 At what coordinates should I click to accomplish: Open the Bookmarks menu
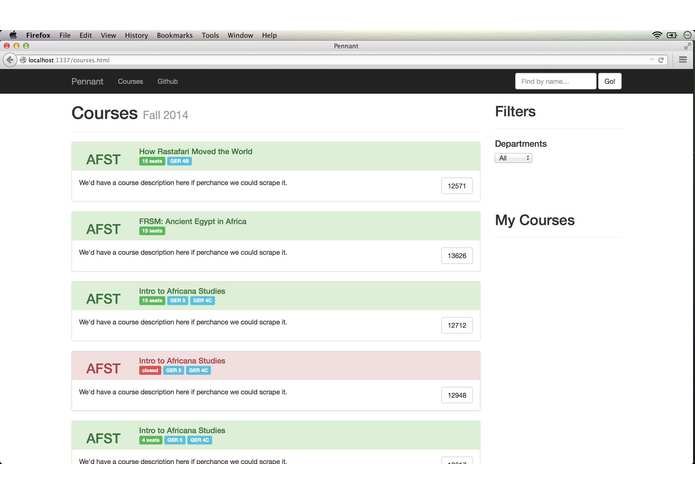(x=175, y=35)
